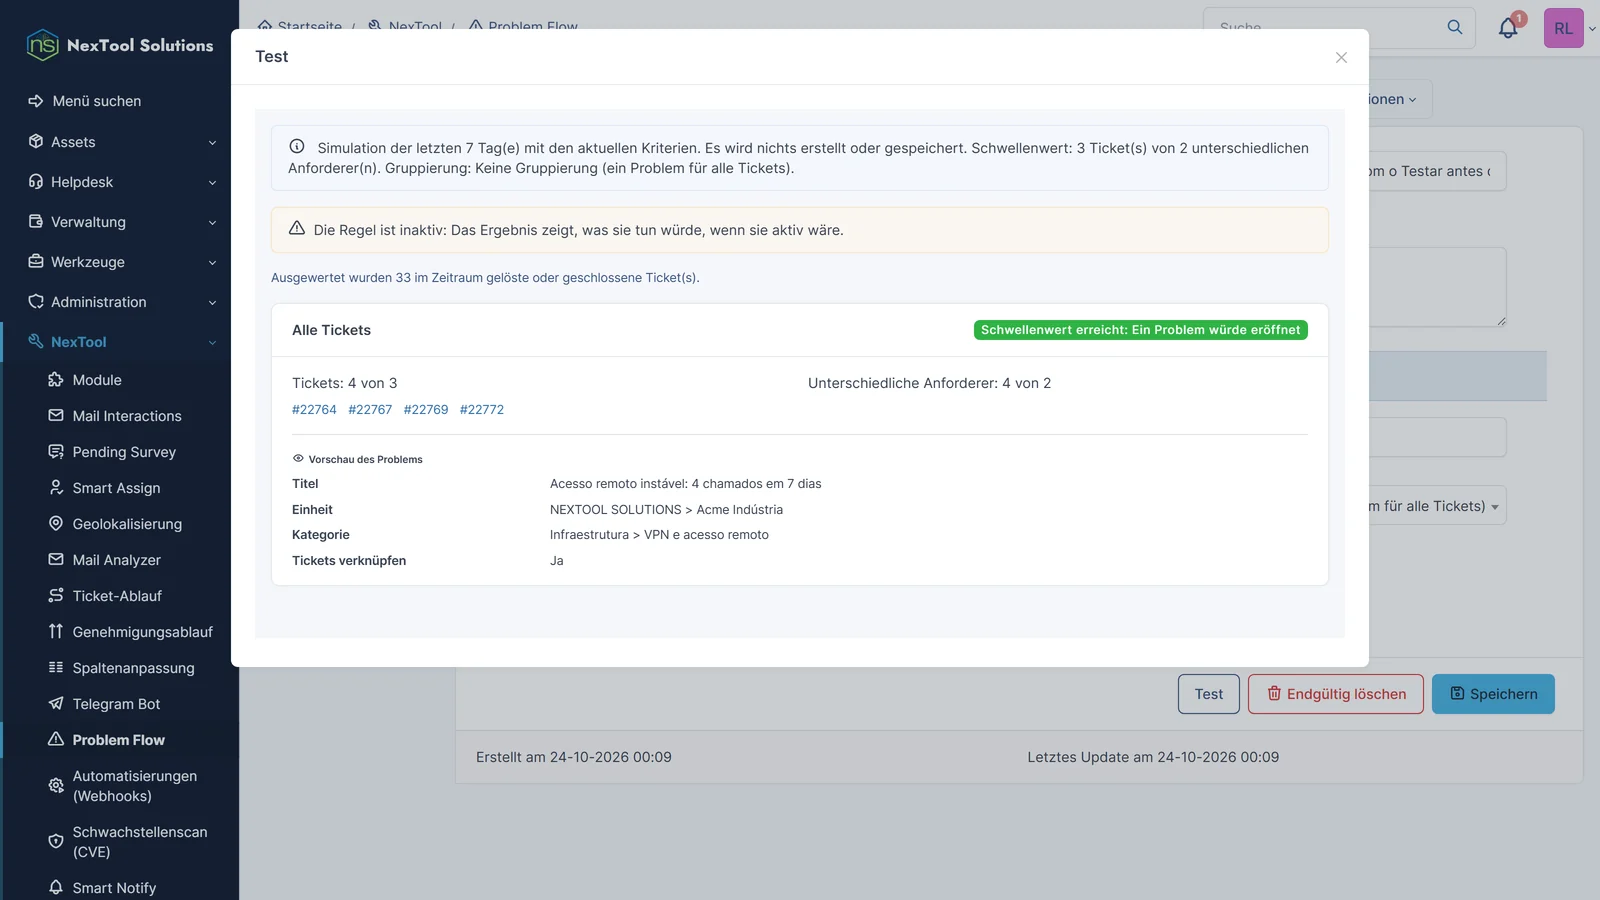The height and width of the screenshot is (900, 1600).
Task: Click the Mail Analyzer envelope icon
Action: [56, 560]
